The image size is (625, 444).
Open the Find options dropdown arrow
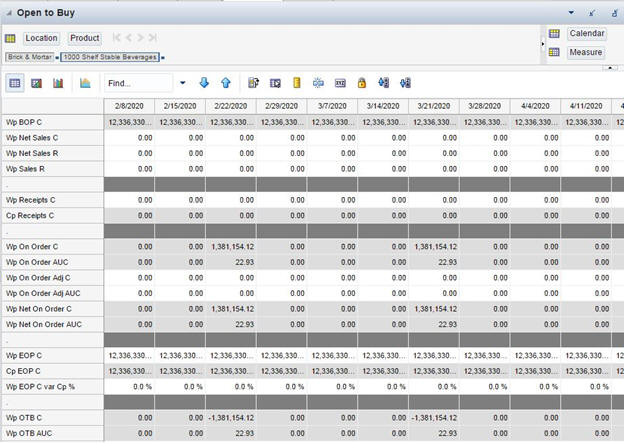183,83
